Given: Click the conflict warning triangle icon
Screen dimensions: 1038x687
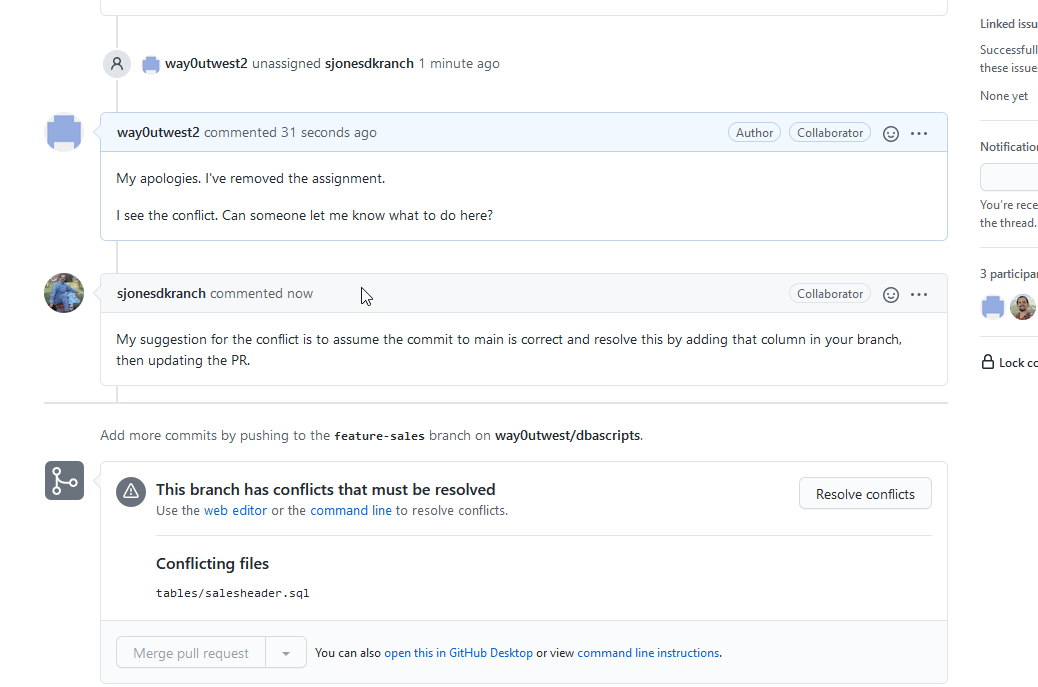Looking at the screenshot, I should point(131,491).
